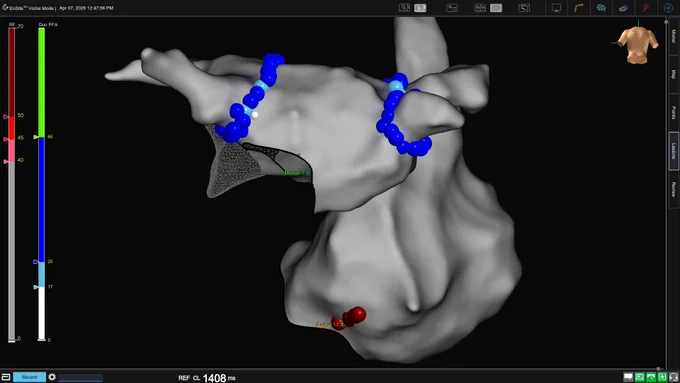
Task: Click the picture-in-picture layout icon
Action: pos(452,8)
